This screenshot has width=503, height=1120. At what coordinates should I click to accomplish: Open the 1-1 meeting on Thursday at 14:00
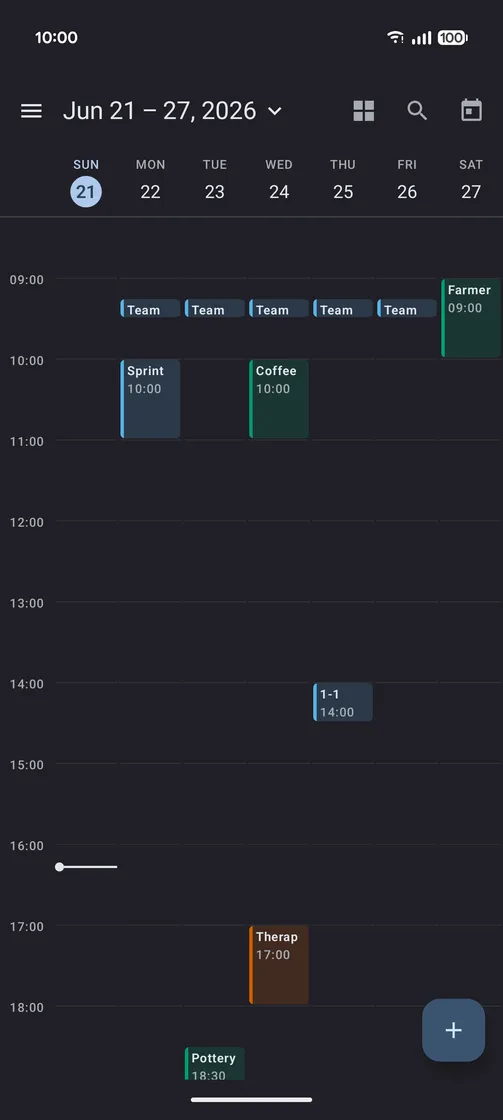point(343,702)
